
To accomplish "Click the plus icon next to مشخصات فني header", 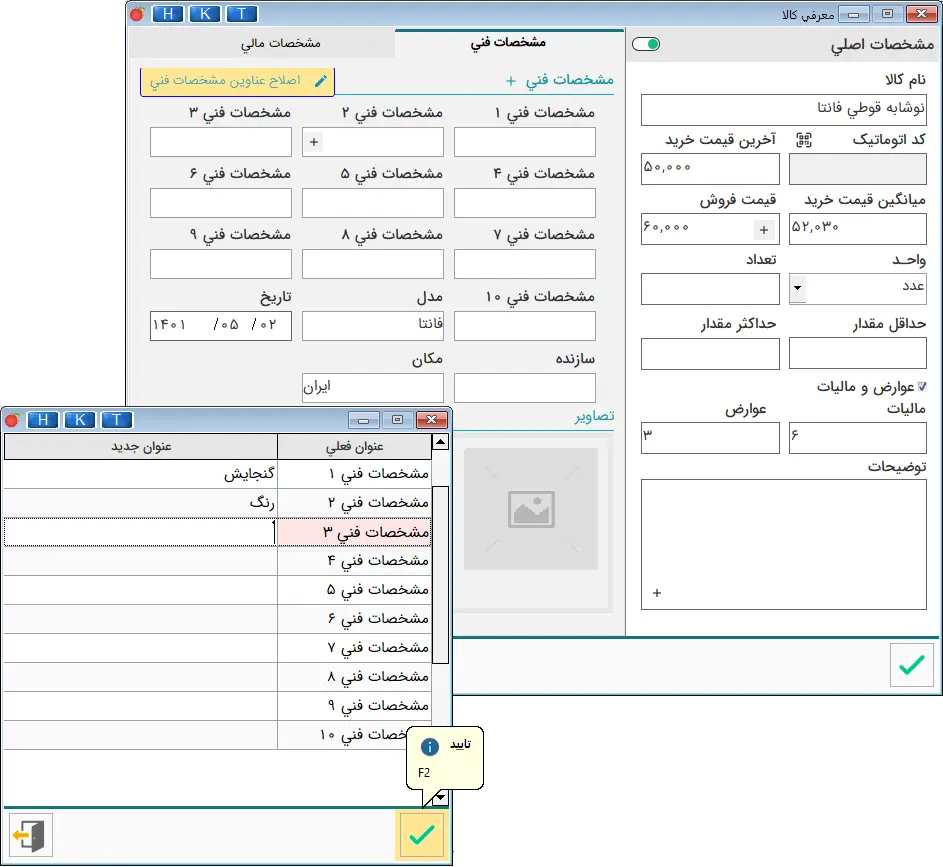I will coord(511,80).
